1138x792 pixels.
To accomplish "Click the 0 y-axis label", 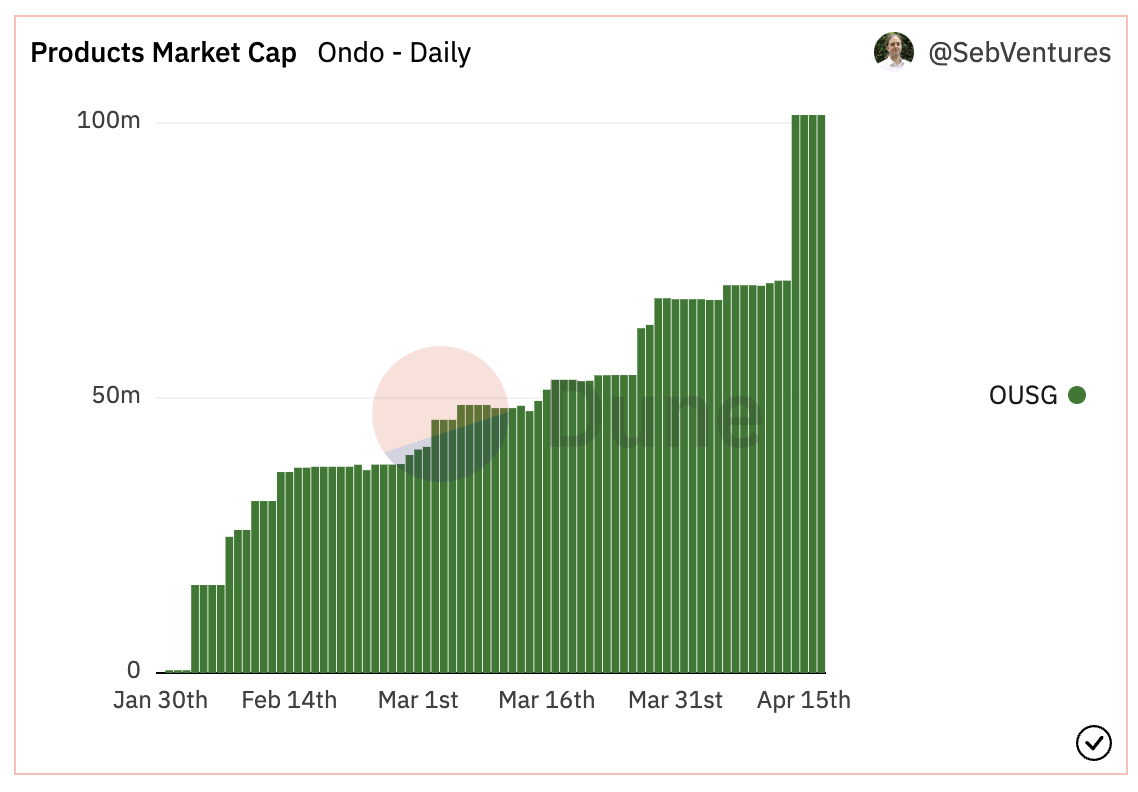I will tap(134, 670).
